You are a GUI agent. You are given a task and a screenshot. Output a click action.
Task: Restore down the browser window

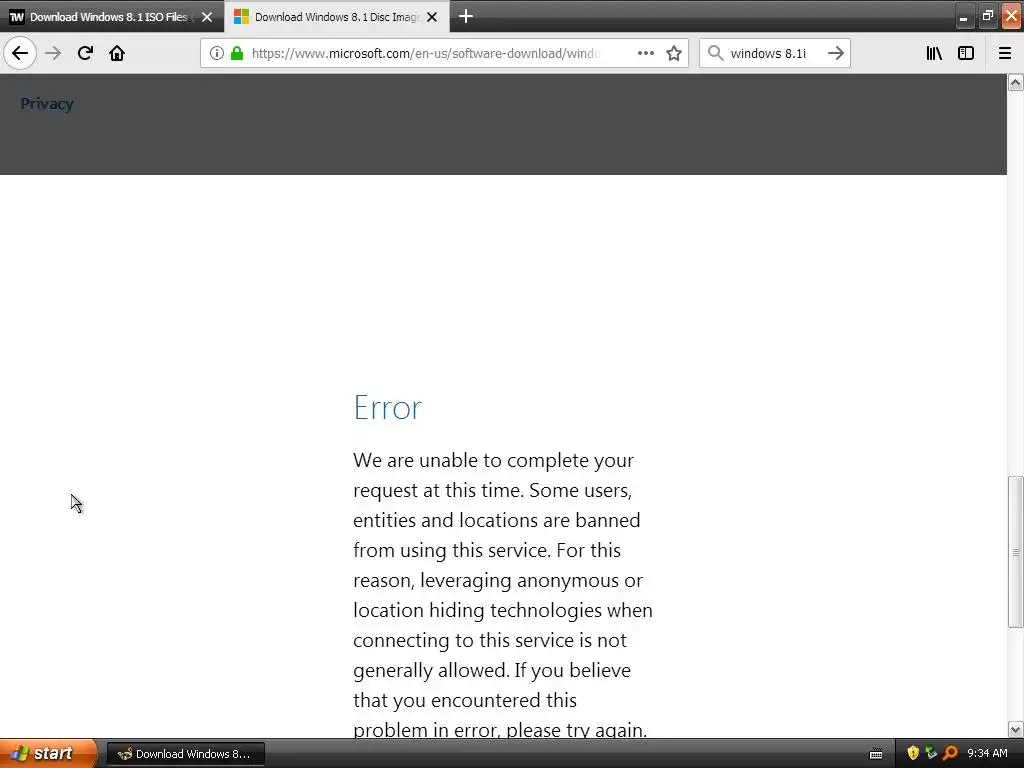tap(987, 16)
